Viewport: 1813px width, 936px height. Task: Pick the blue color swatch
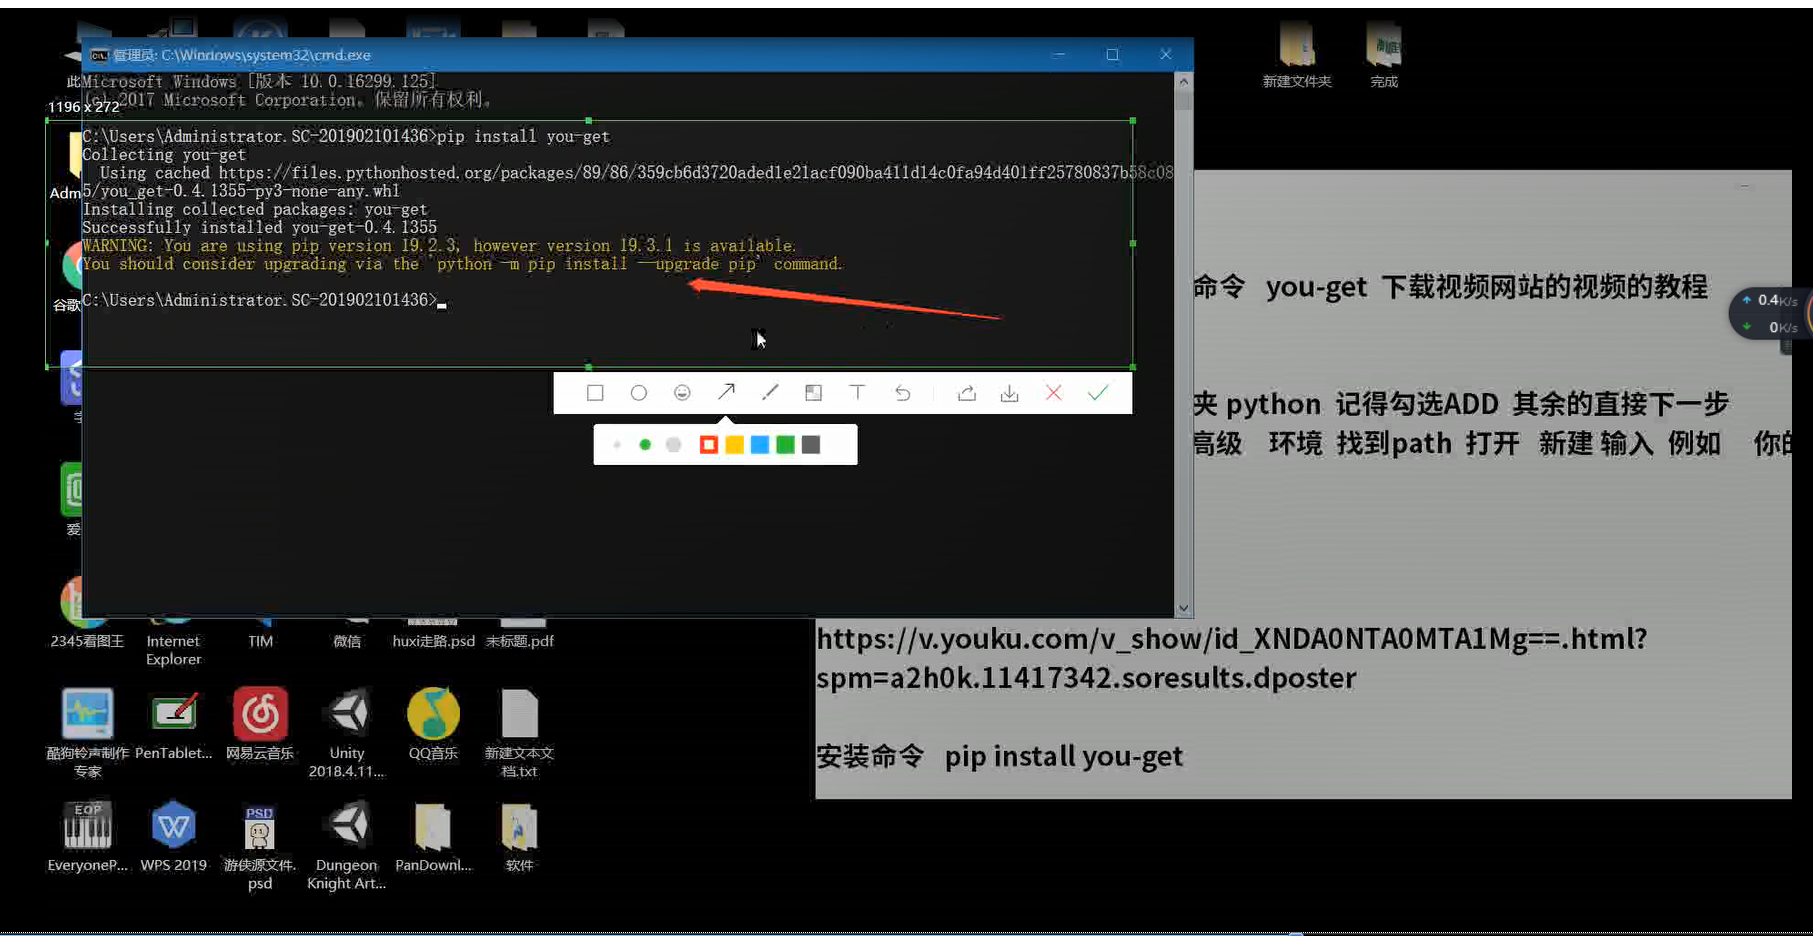tap(760, 445)
